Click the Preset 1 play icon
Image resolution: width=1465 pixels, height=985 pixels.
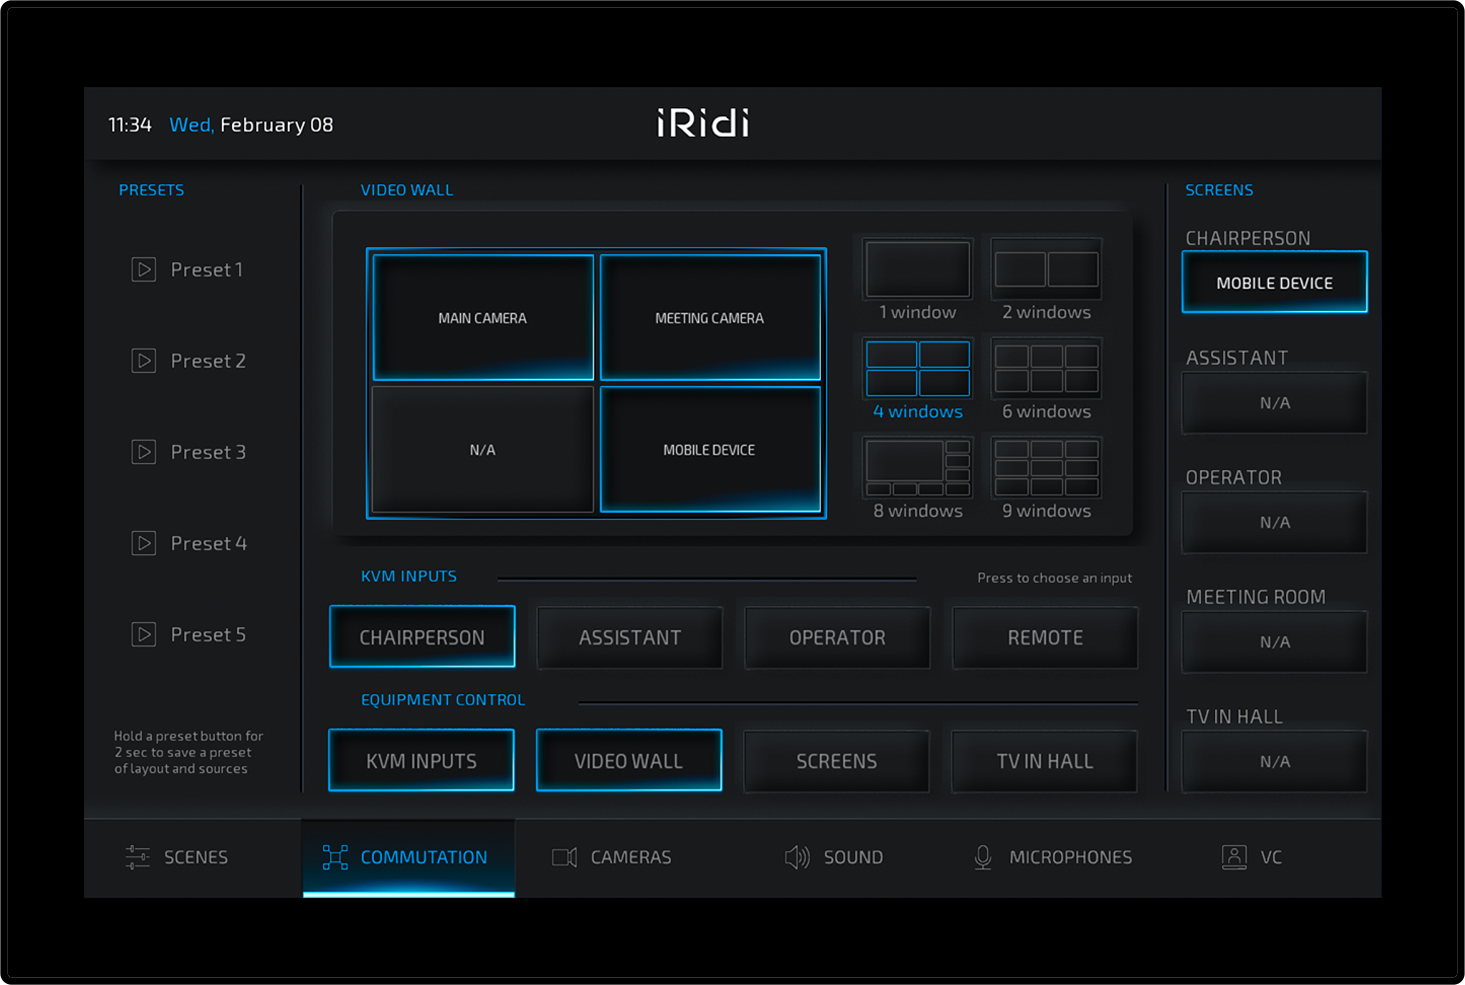(x=144, y=270)
